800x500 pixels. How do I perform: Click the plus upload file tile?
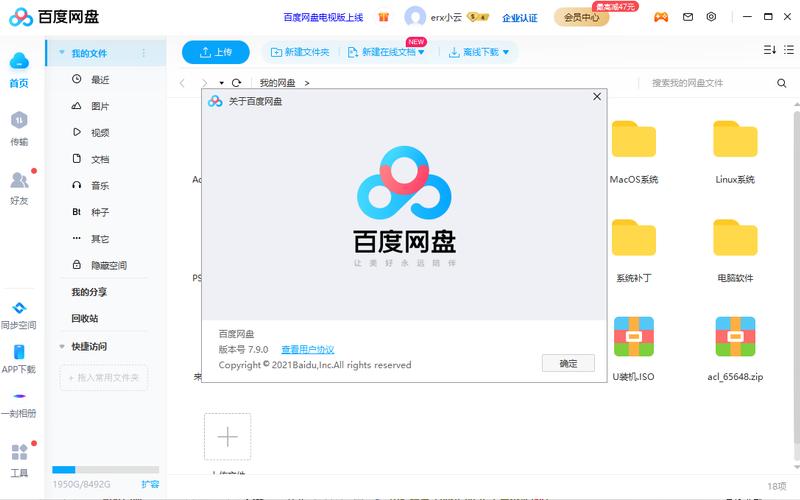point(228,437)
